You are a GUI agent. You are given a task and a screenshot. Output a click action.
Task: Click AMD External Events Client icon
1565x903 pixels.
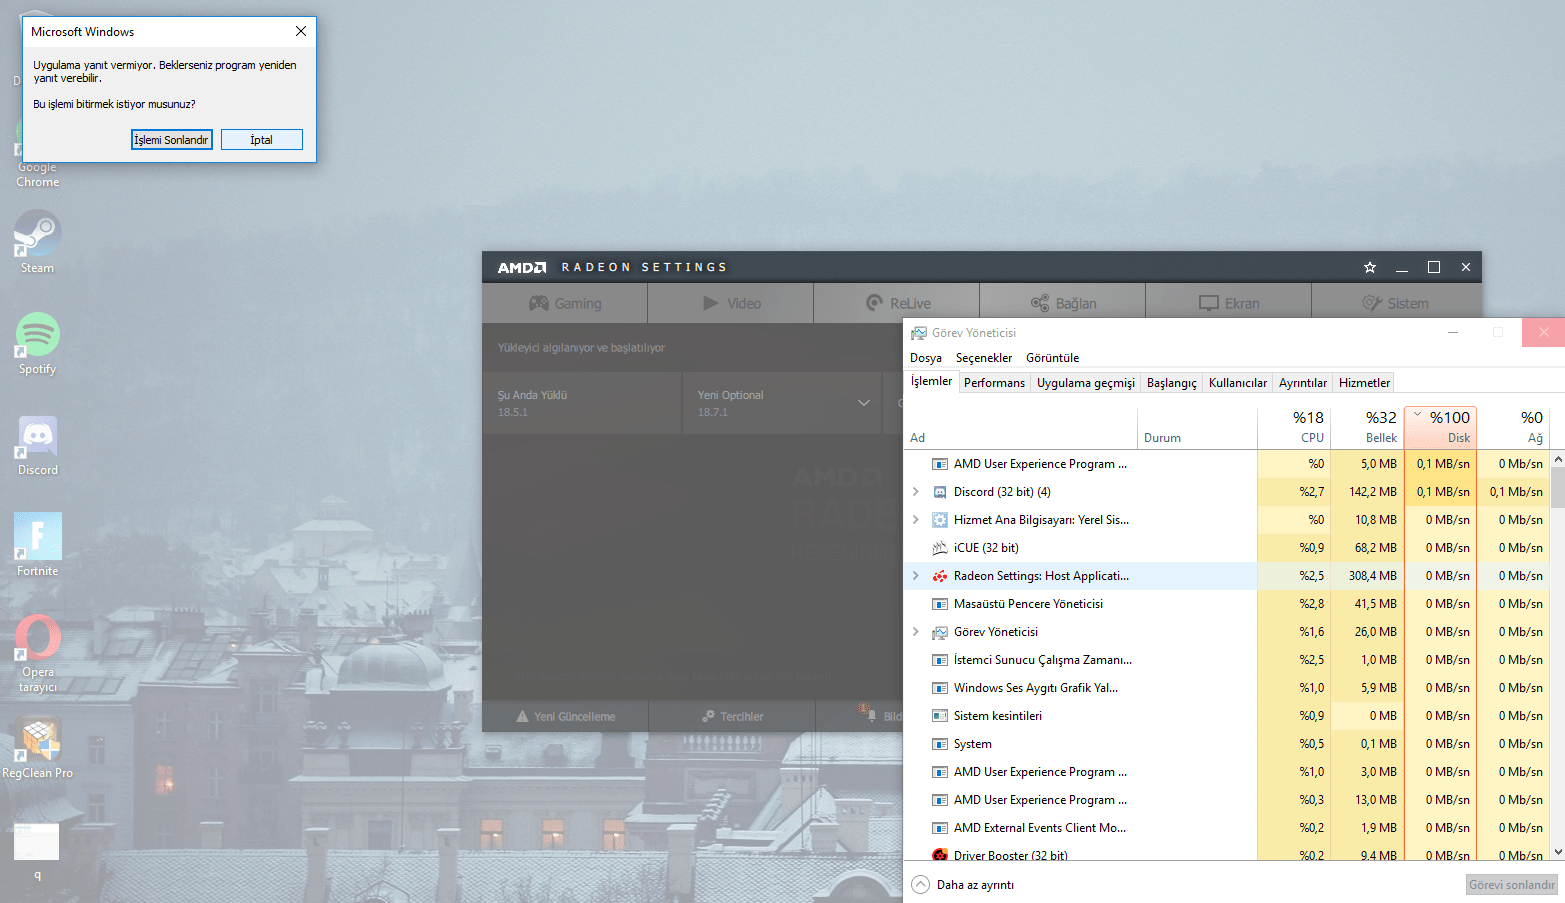tap(940, 828)
